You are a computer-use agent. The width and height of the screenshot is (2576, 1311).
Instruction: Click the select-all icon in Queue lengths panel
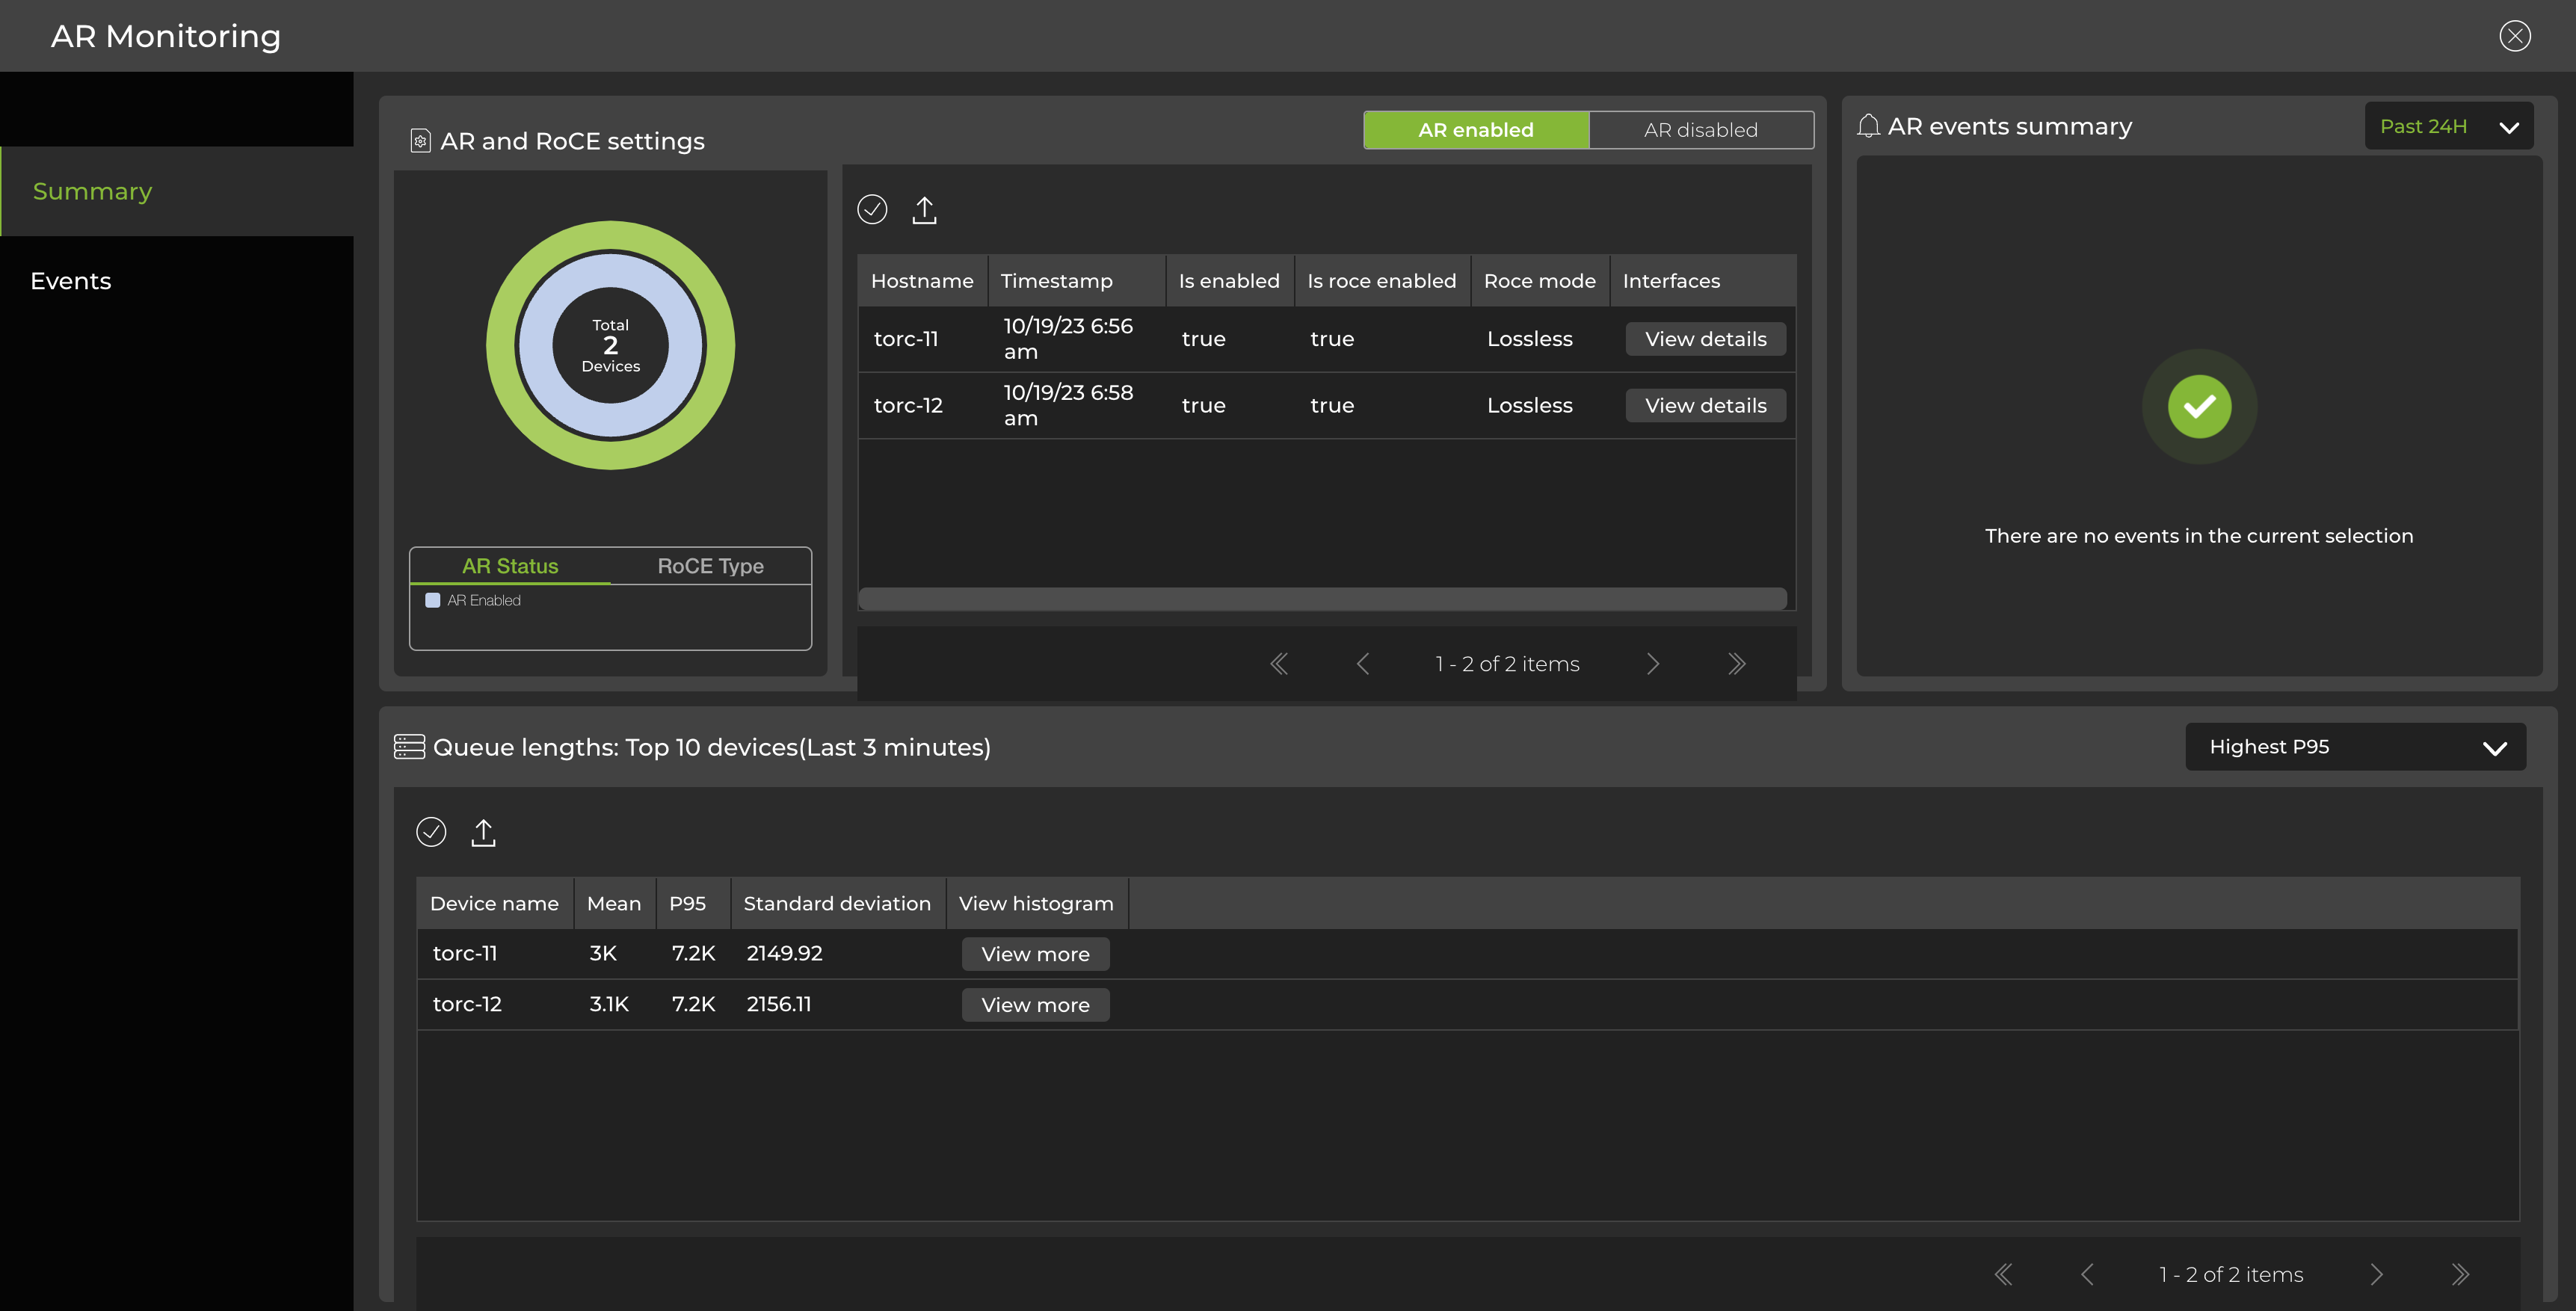[431, 831]
